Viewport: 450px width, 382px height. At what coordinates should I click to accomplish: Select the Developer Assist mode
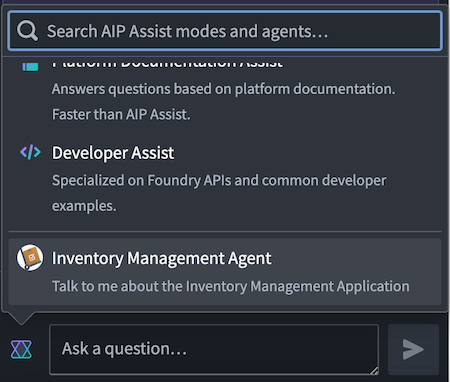click(x=225, y=179)
